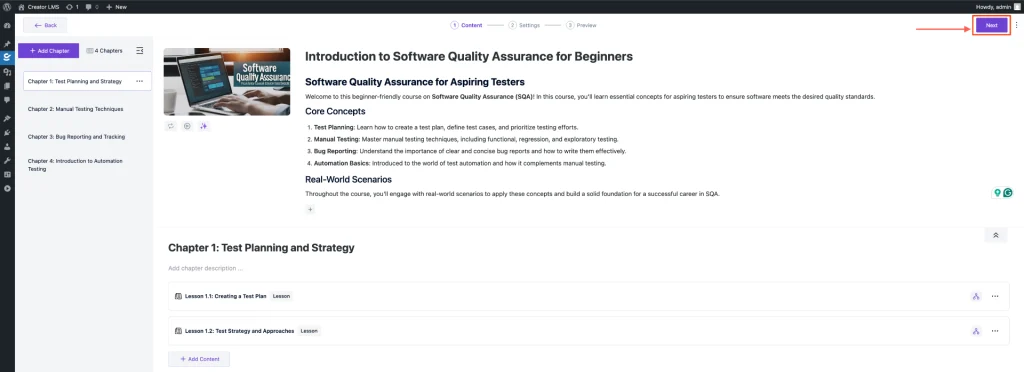The height and width of the screenshot is (372, 1024).
Task: Collapse Chapter 1 with double chevron
Action: click(x=996, y=235)
